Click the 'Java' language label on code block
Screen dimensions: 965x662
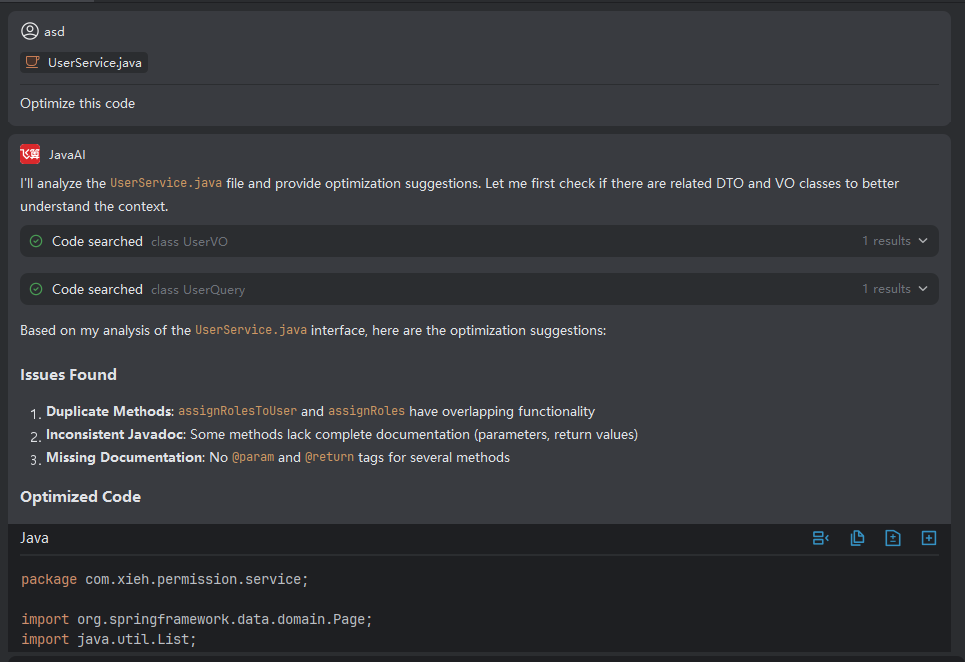(x=35, y=538)
